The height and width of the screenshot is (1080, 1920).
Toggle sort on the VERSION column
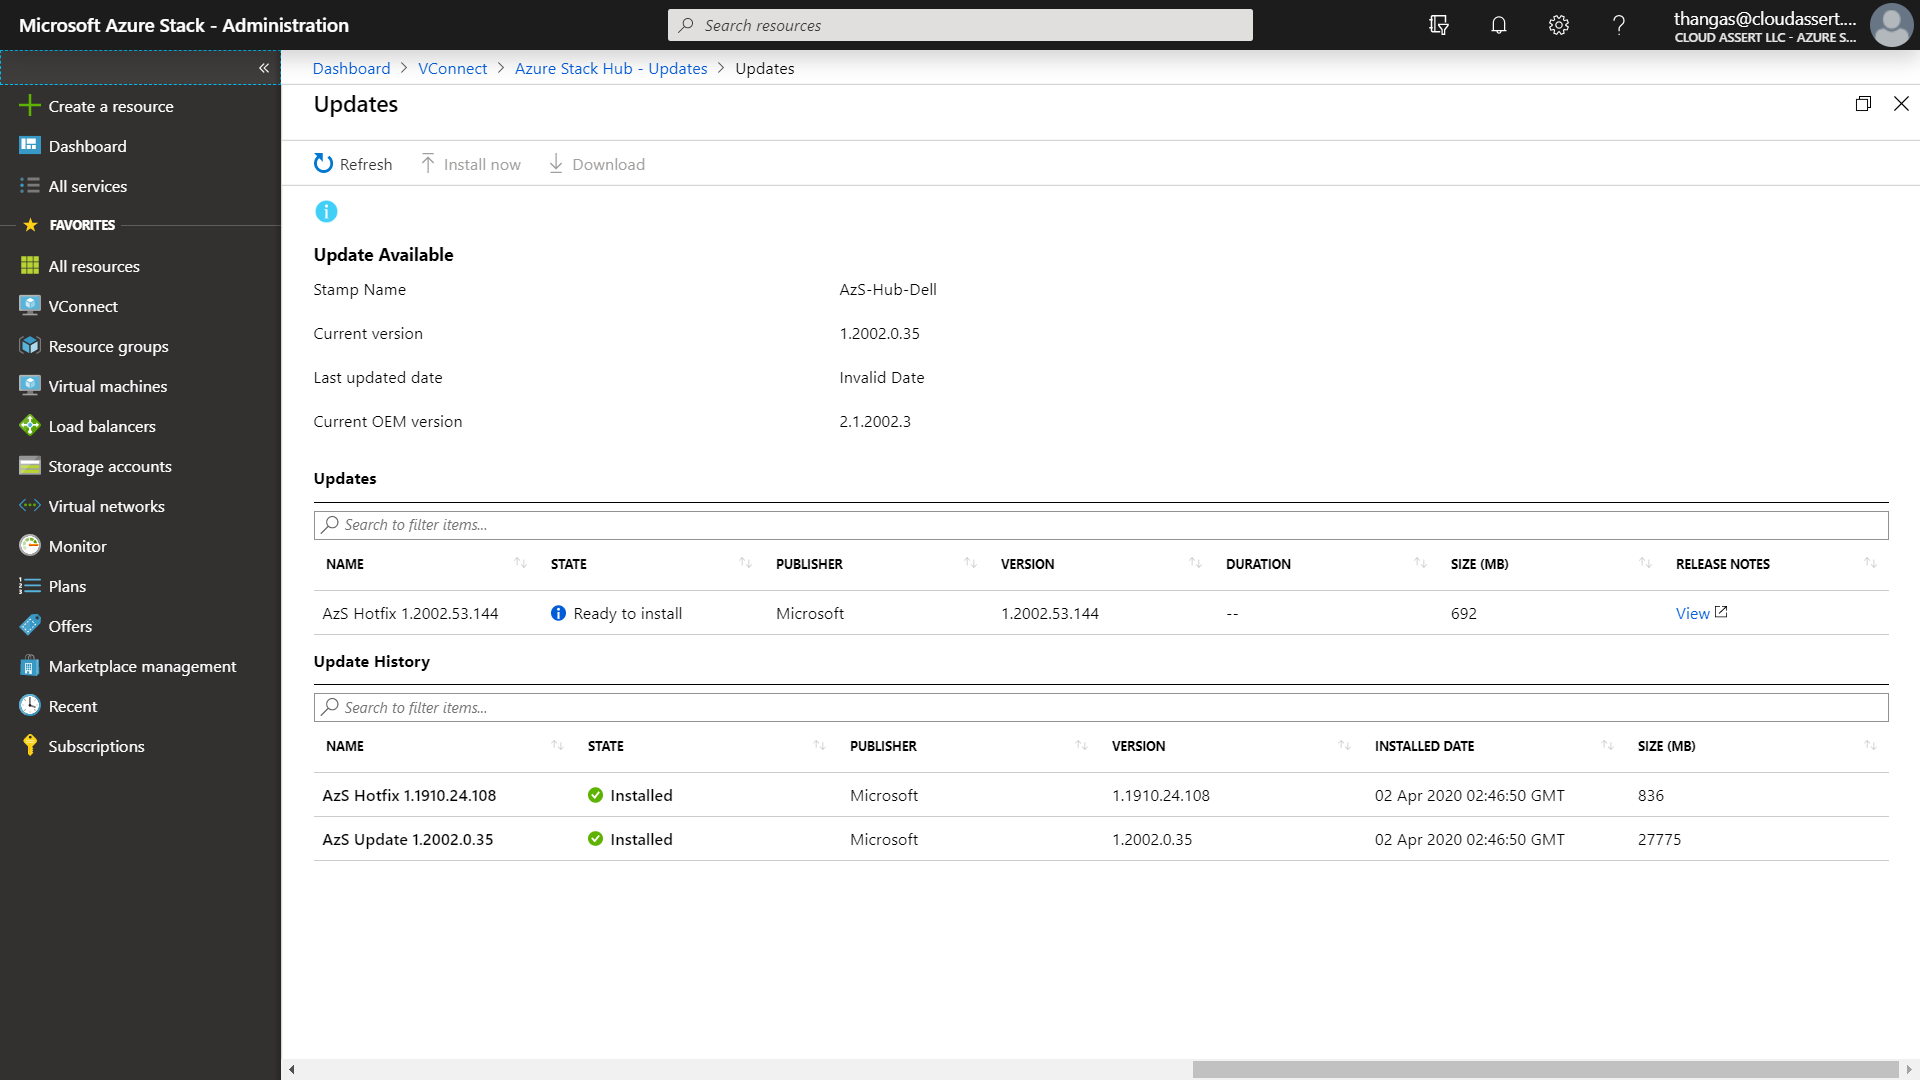[x=1196, y=563]
